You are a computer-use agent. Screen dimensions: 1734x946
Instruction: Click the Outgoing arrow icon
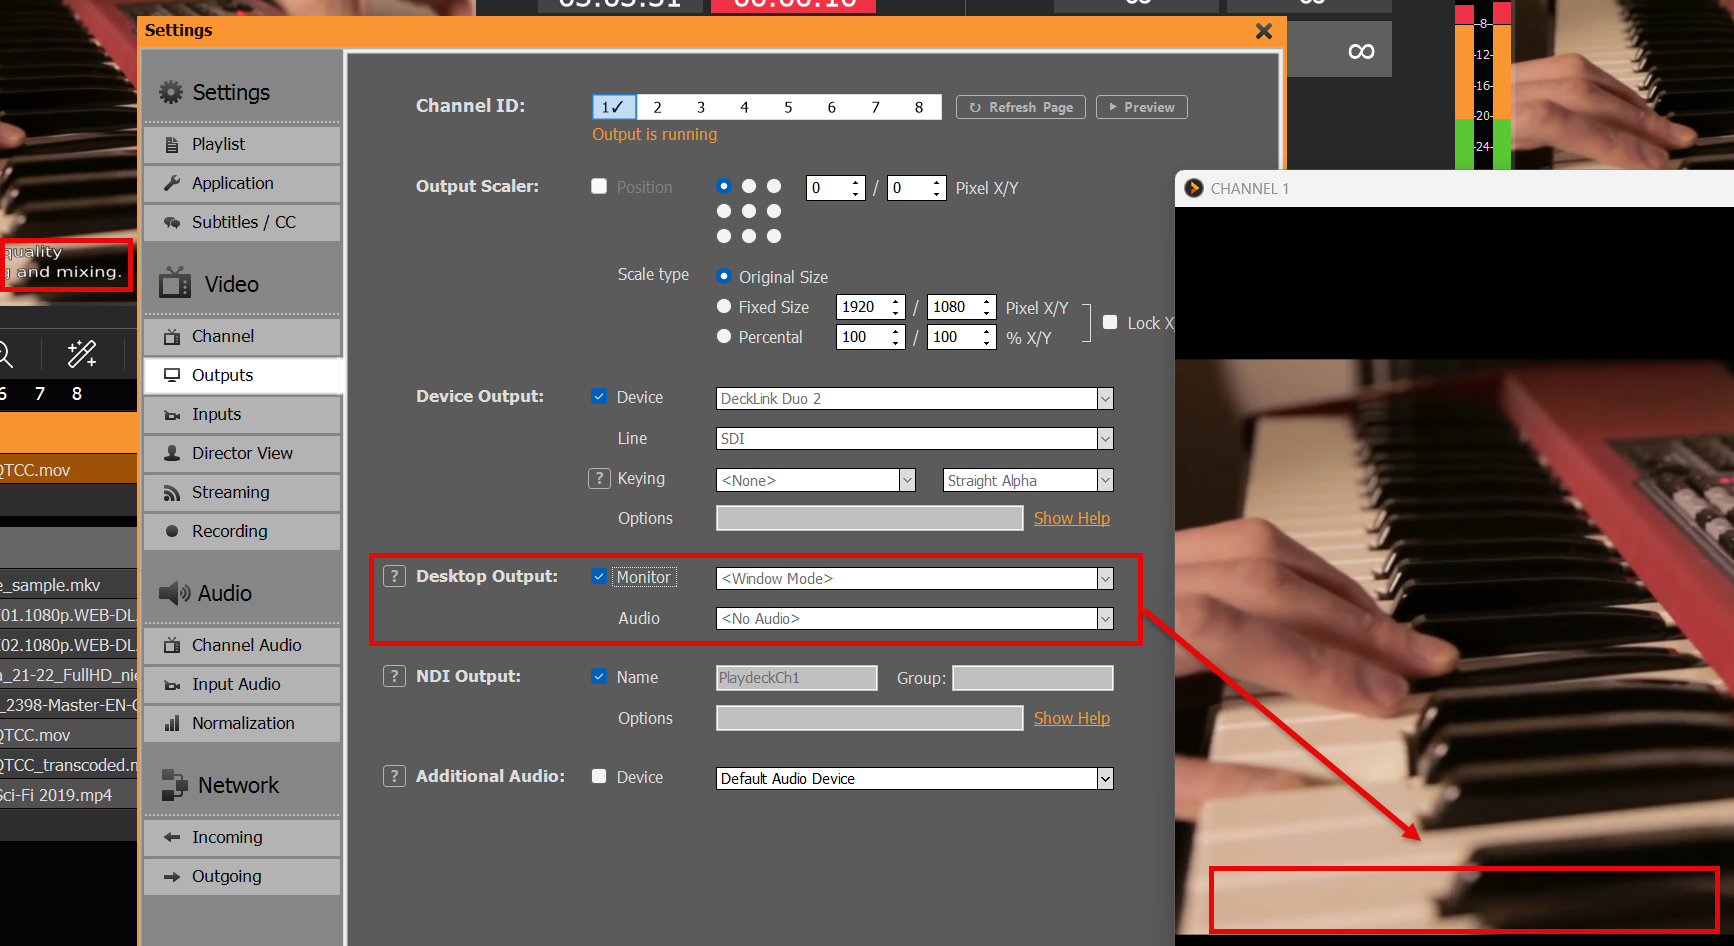coord(172,876)
